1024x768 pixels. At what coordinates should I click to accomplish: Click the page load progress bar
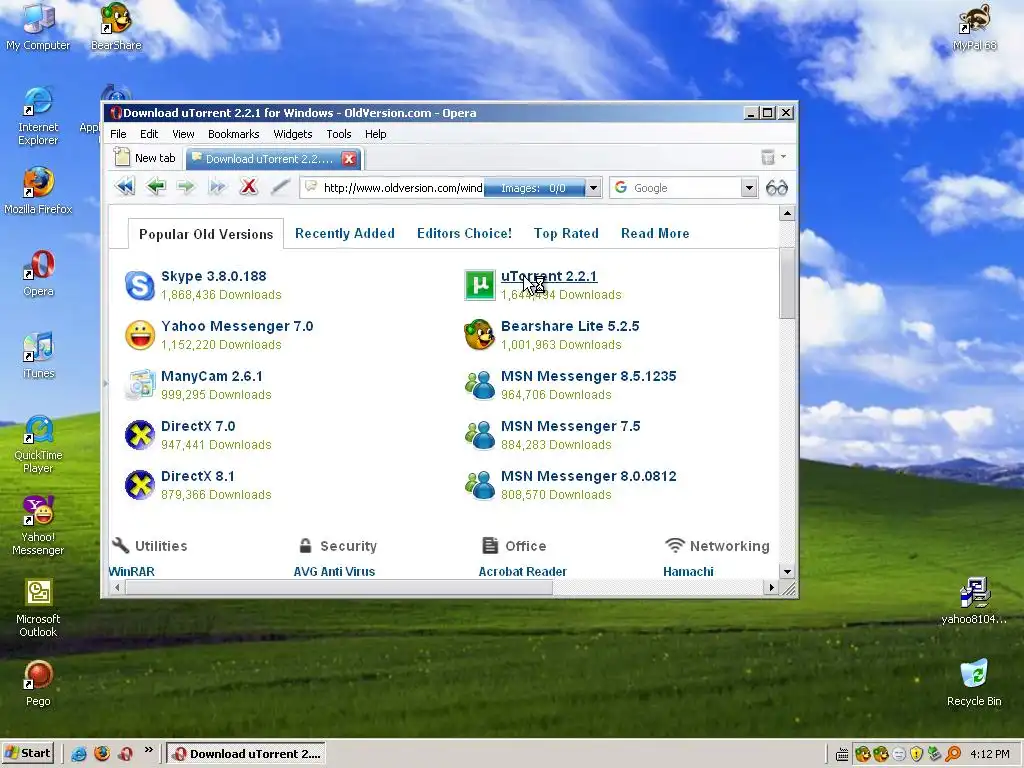pos(534,188)
